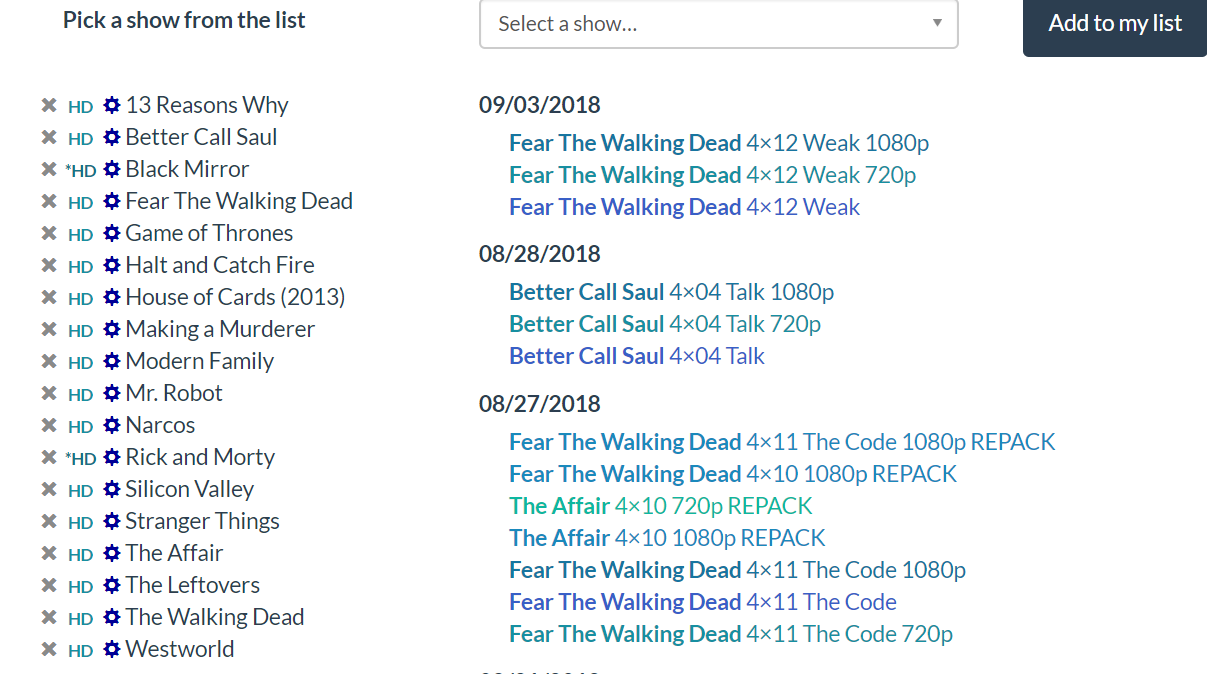
Task: Toggle HD quality for Silicon Valley
Action: click(80, 491)
